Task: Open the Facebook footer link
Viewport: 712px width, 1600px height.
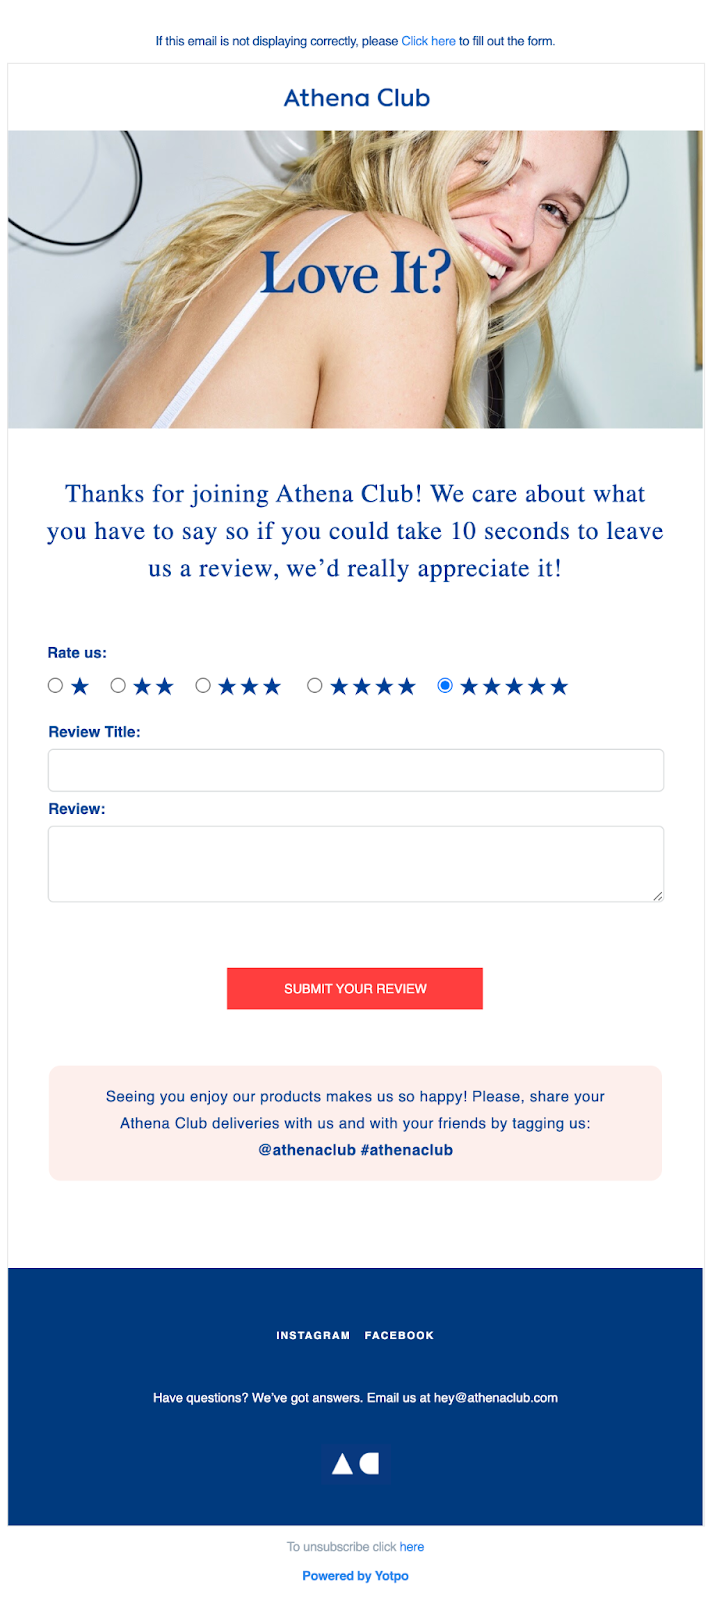Action: tap(399, 1335)
